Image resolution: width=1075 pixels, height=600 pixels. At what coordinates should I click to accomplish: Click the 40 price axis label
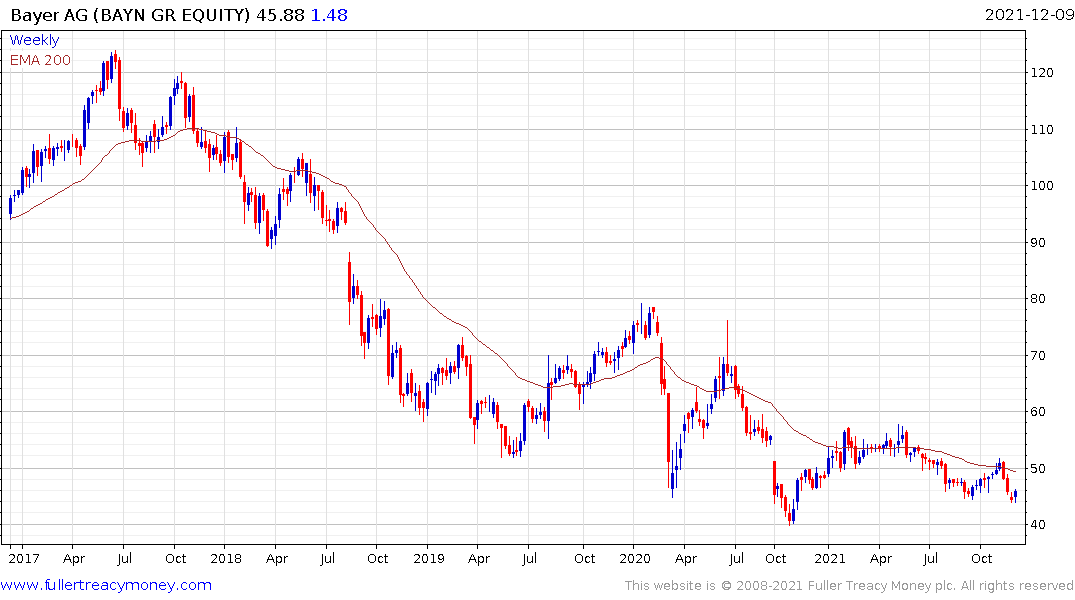tap(1038, 525)
